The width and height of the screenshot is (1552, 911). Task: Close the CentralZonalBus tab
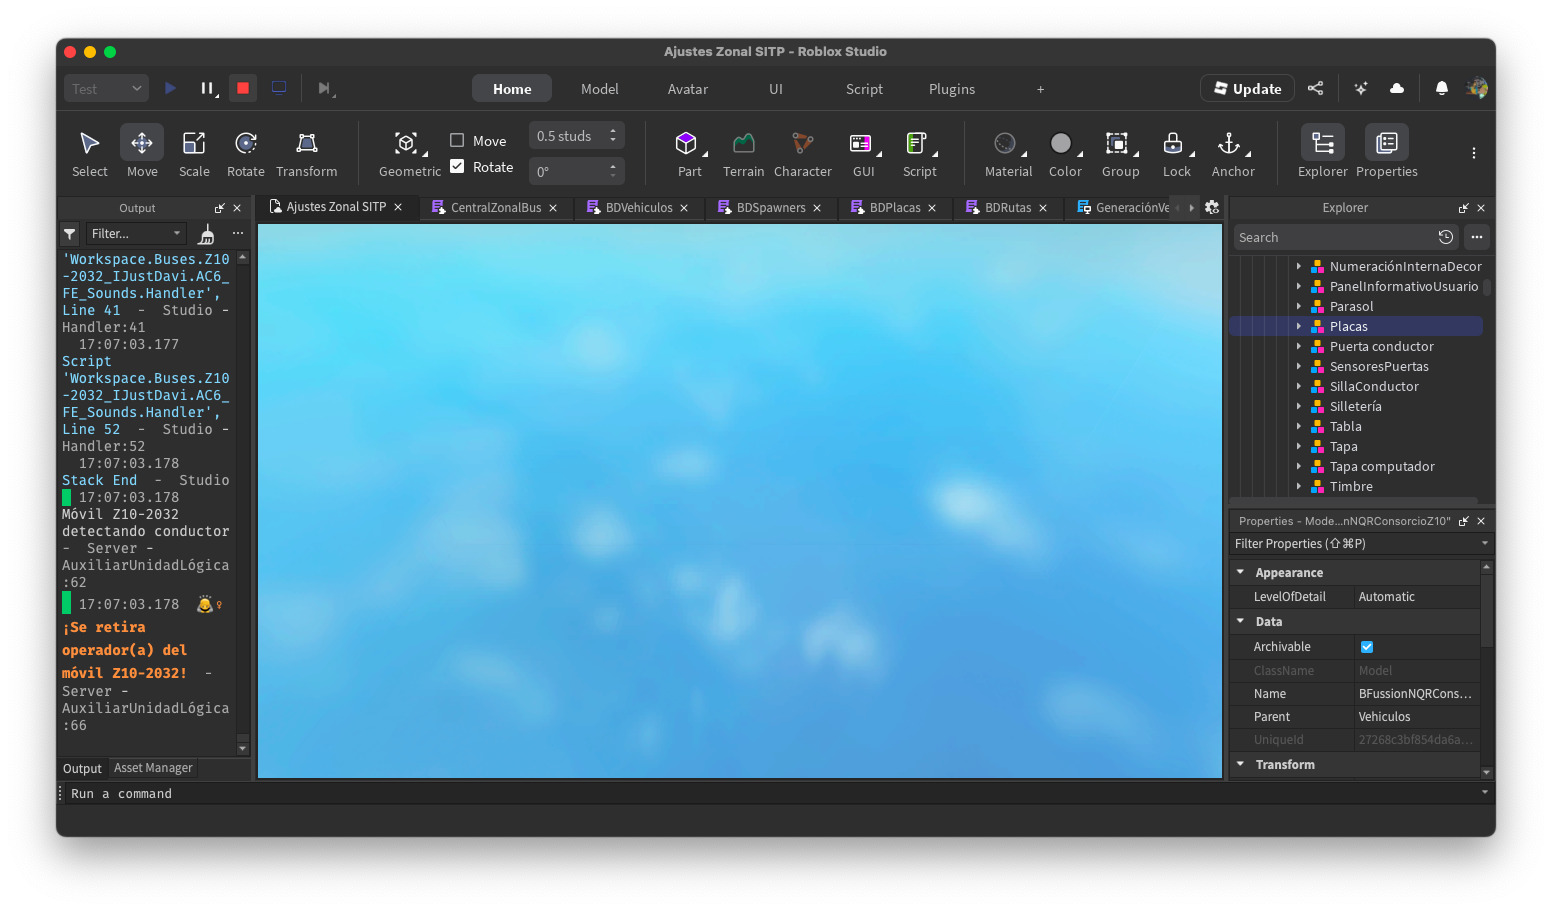pos(553,208)
